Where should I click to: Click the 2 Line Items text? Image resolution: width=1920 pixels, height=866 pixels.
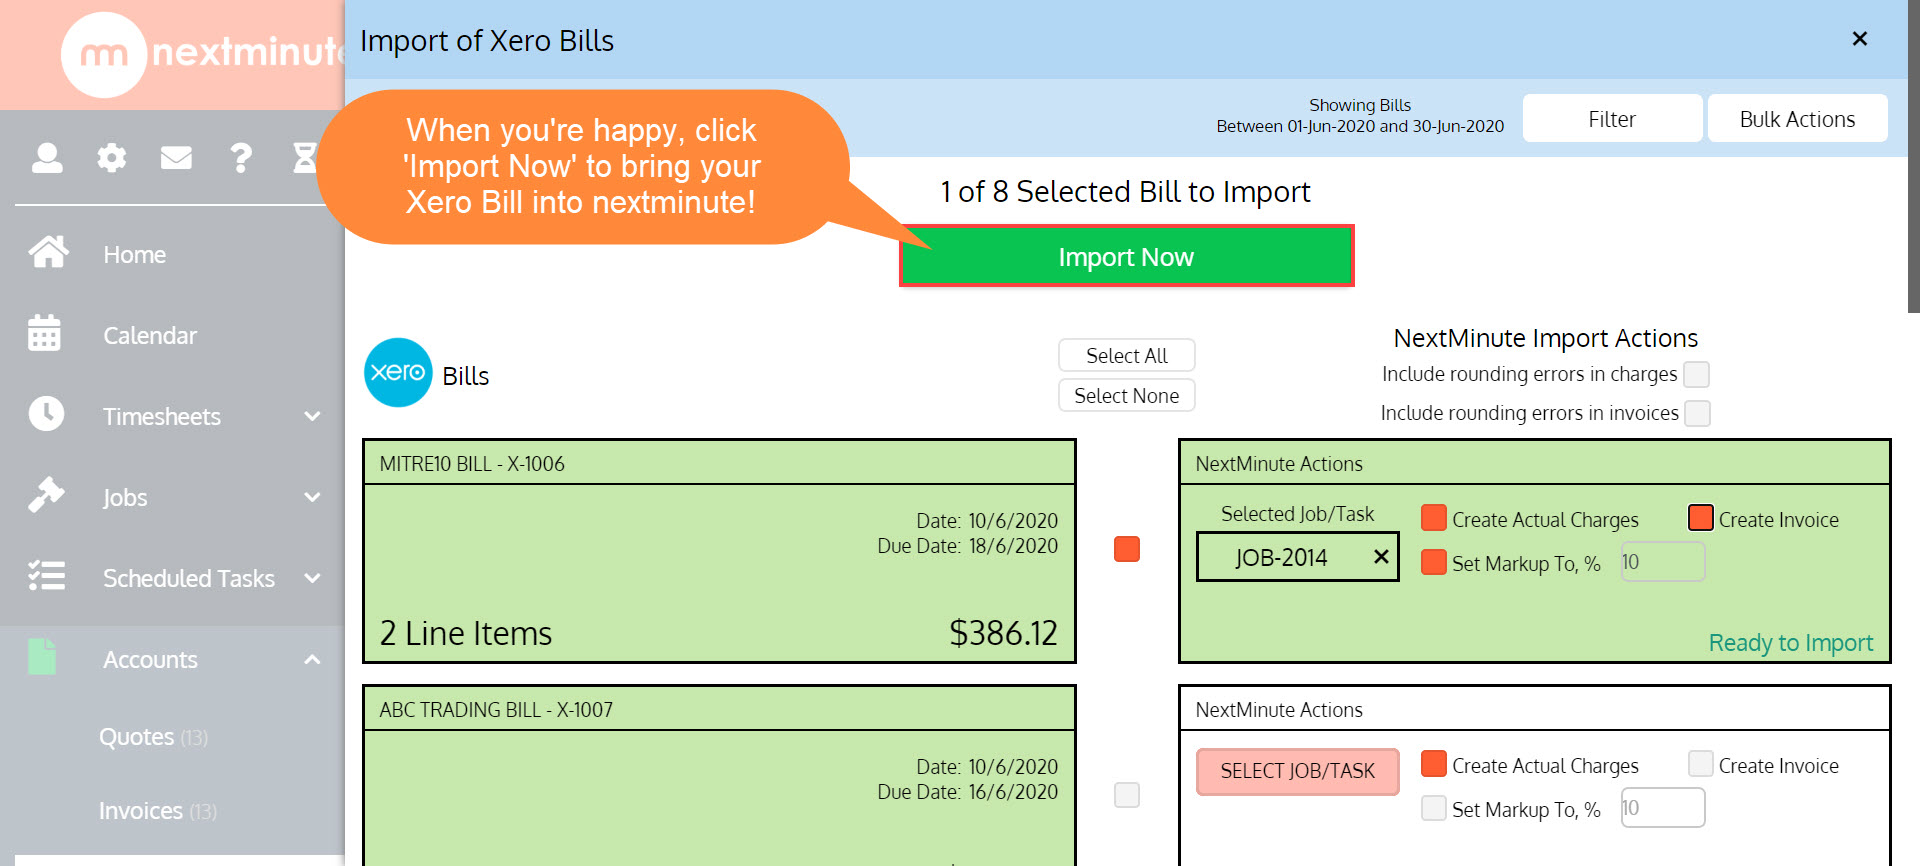(x=466, y=633)
